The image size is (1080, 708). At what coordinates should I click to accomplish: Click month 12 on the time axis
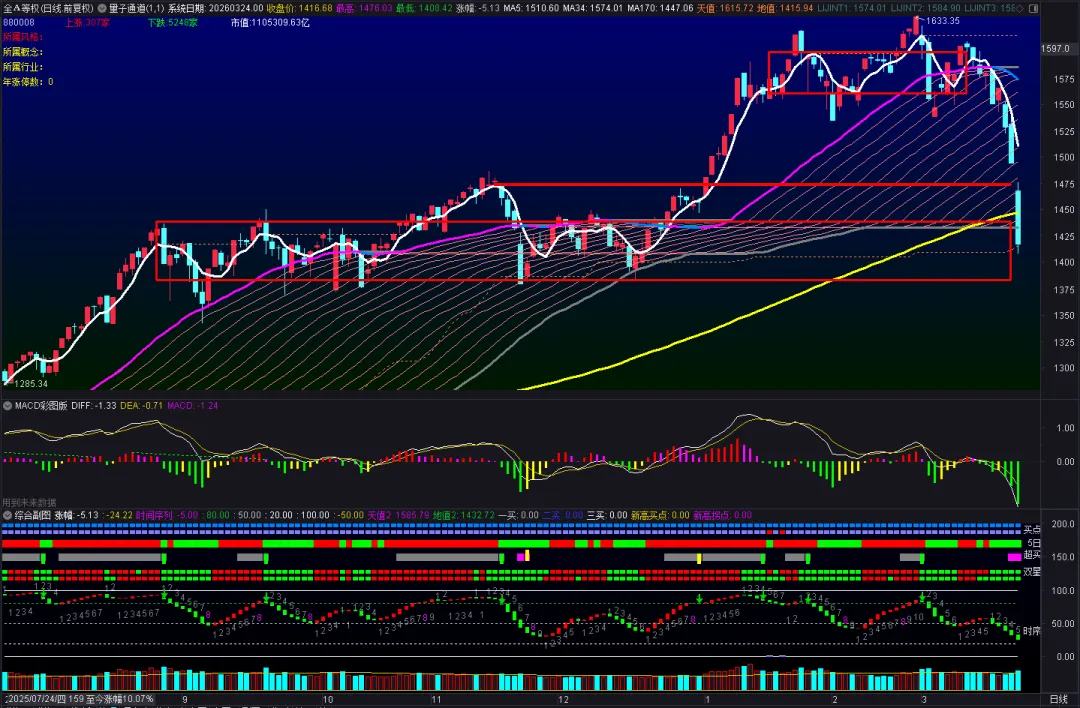pos(563,700)
